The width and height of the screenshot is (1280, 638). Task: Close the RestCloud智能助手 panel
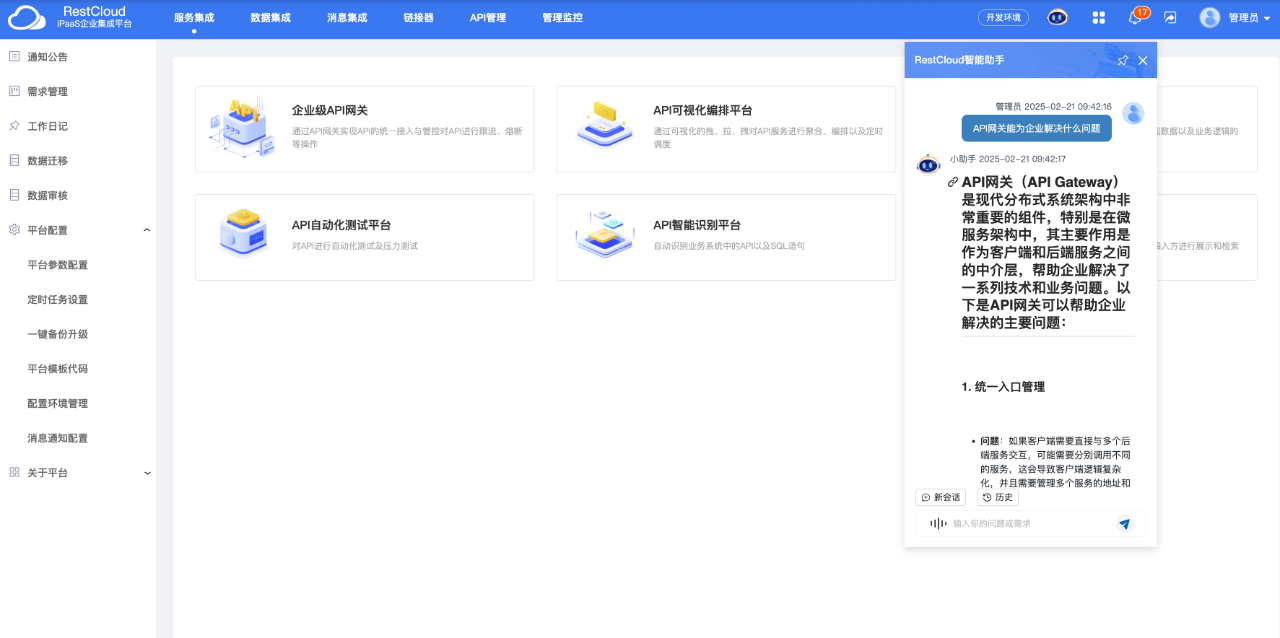click(x=1143, y=60)
